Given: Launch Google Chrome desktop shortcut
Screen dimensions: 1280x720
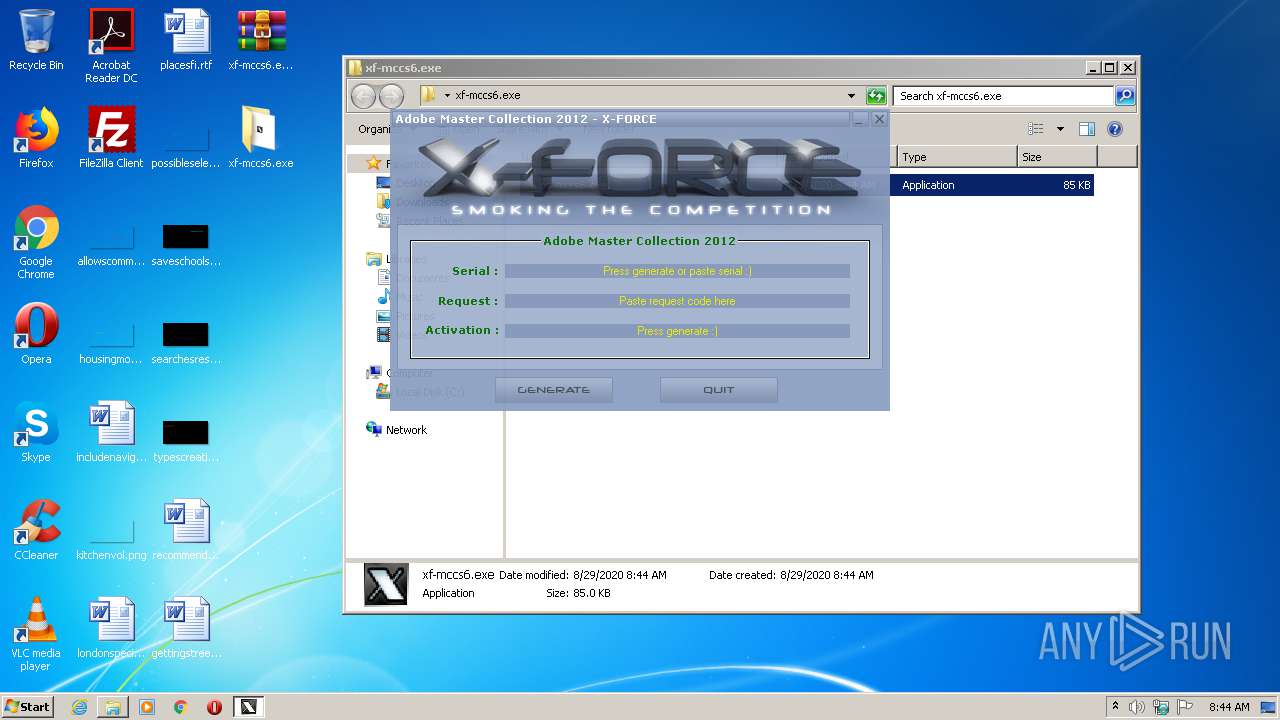Looking at the screenshot, I should pyautogui.click(x=36, y=242).
